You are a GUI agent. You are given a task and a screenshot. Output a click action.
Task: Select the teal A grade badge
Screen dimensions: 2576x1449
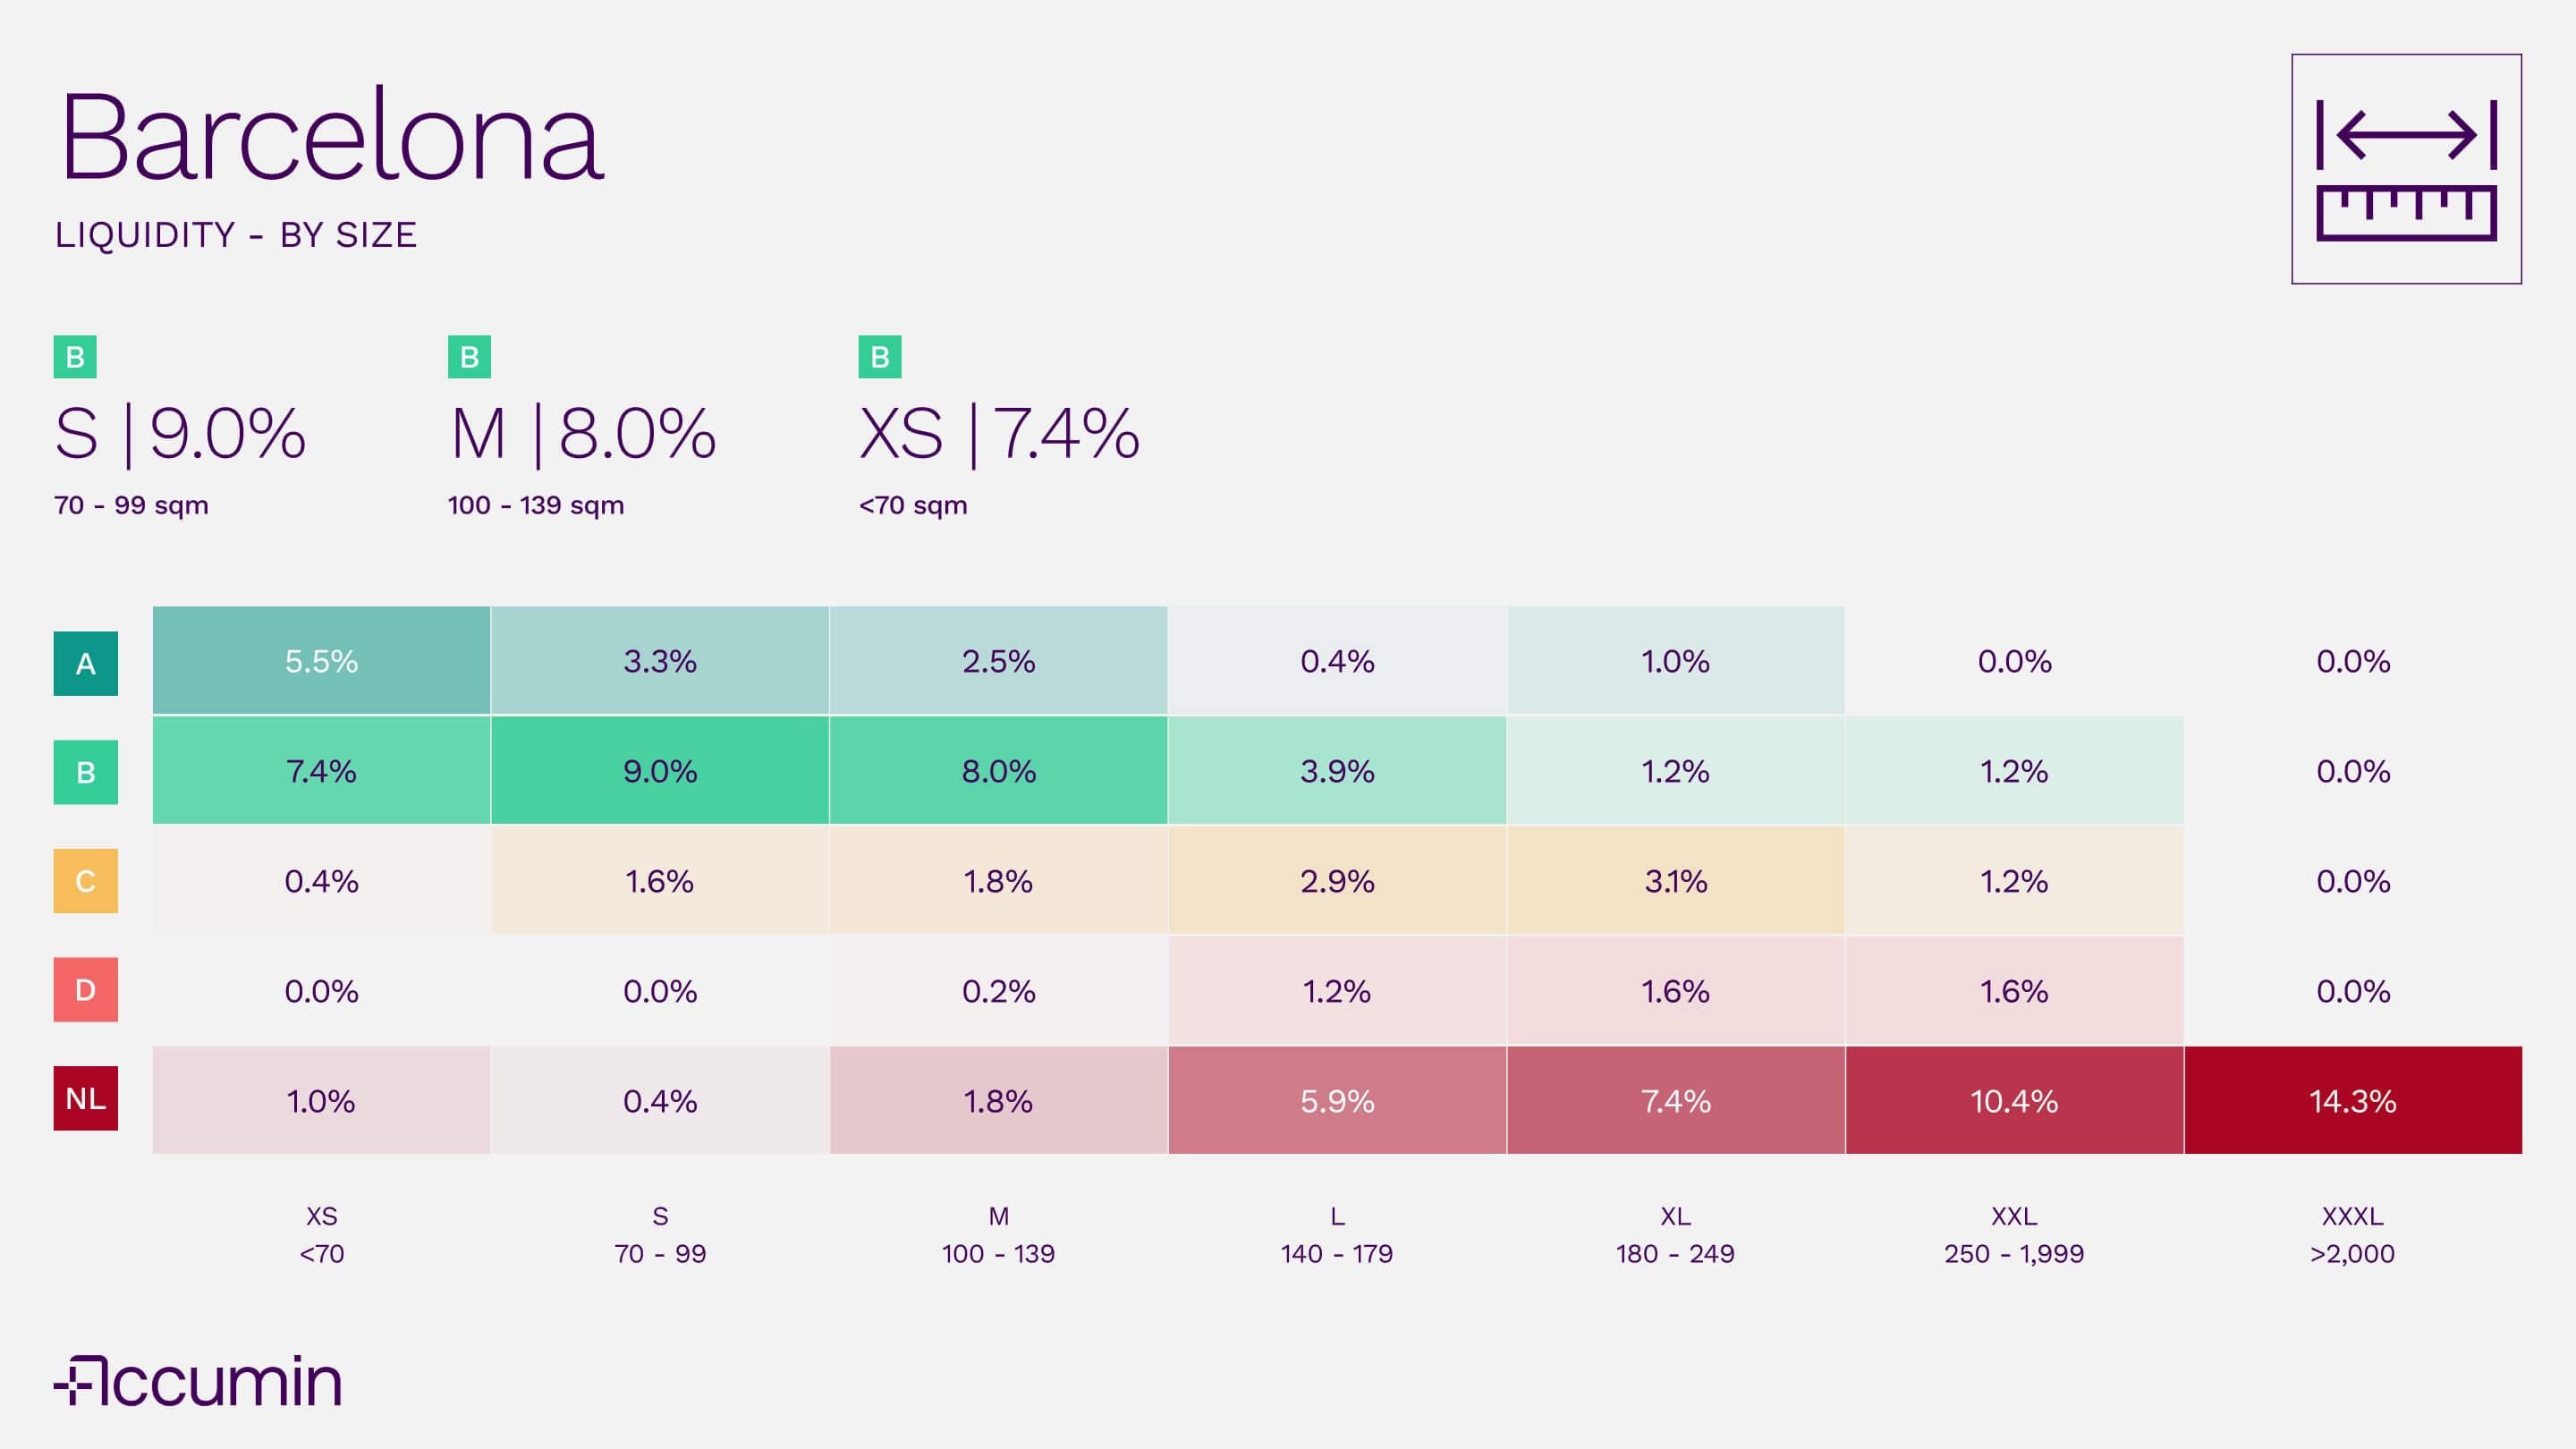tap(85, 663)
